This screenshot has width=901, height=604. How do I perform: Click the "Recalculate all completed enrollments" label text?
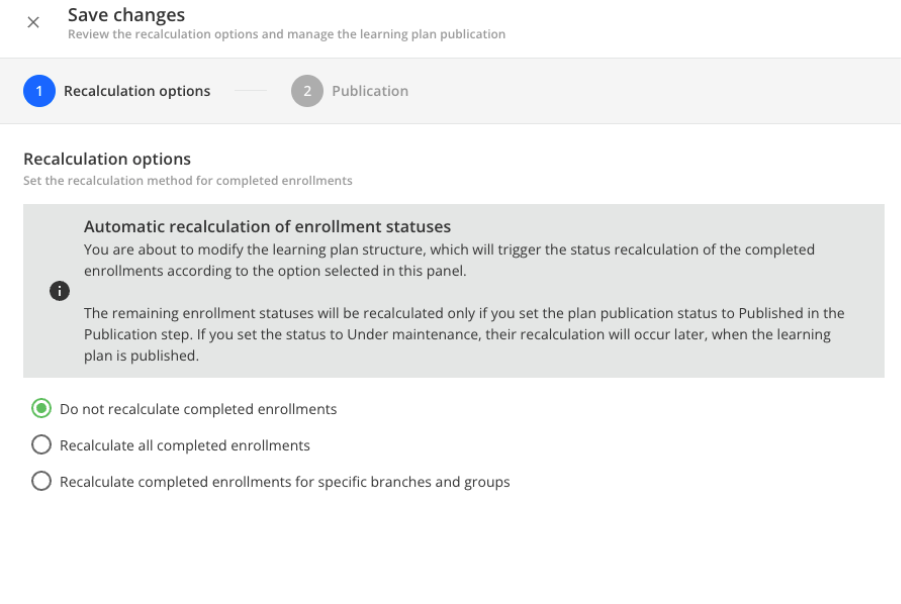point(185,445)
